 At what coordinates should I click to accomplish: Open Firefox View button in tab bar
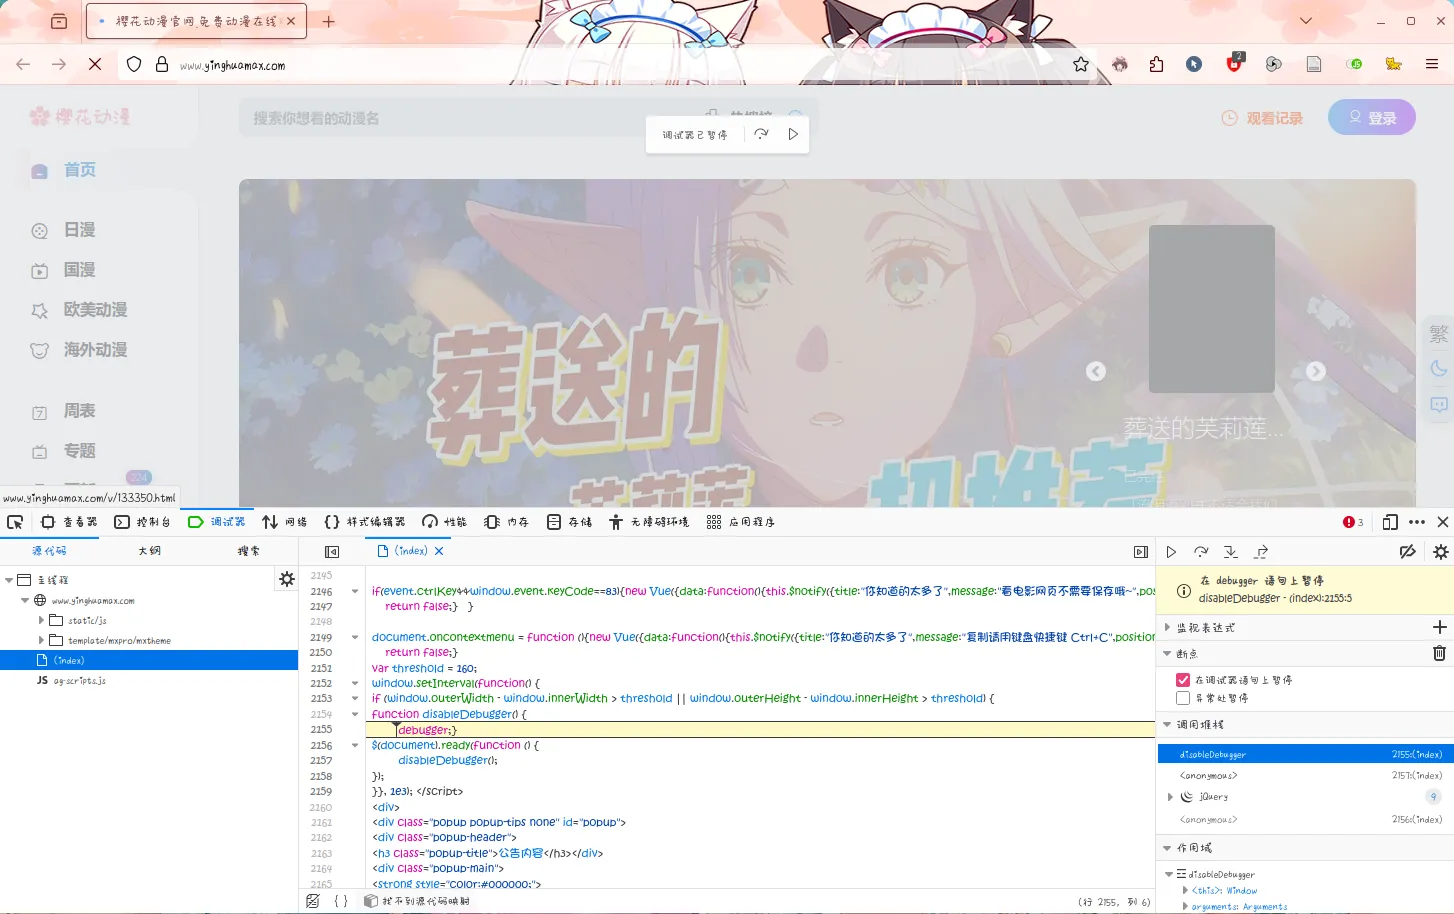coord(59,21)
